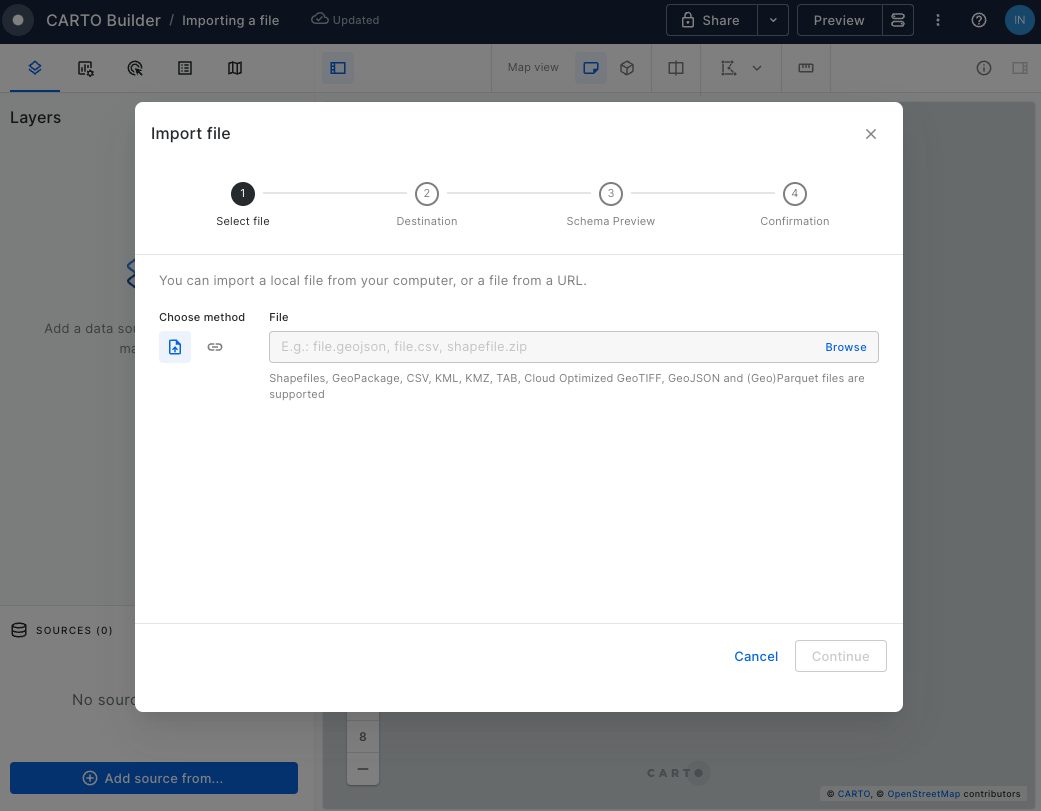Viewport: 1041px width, 811px height.
Task: Open the Interactions tab icon
Action: (x=135, y=68)
